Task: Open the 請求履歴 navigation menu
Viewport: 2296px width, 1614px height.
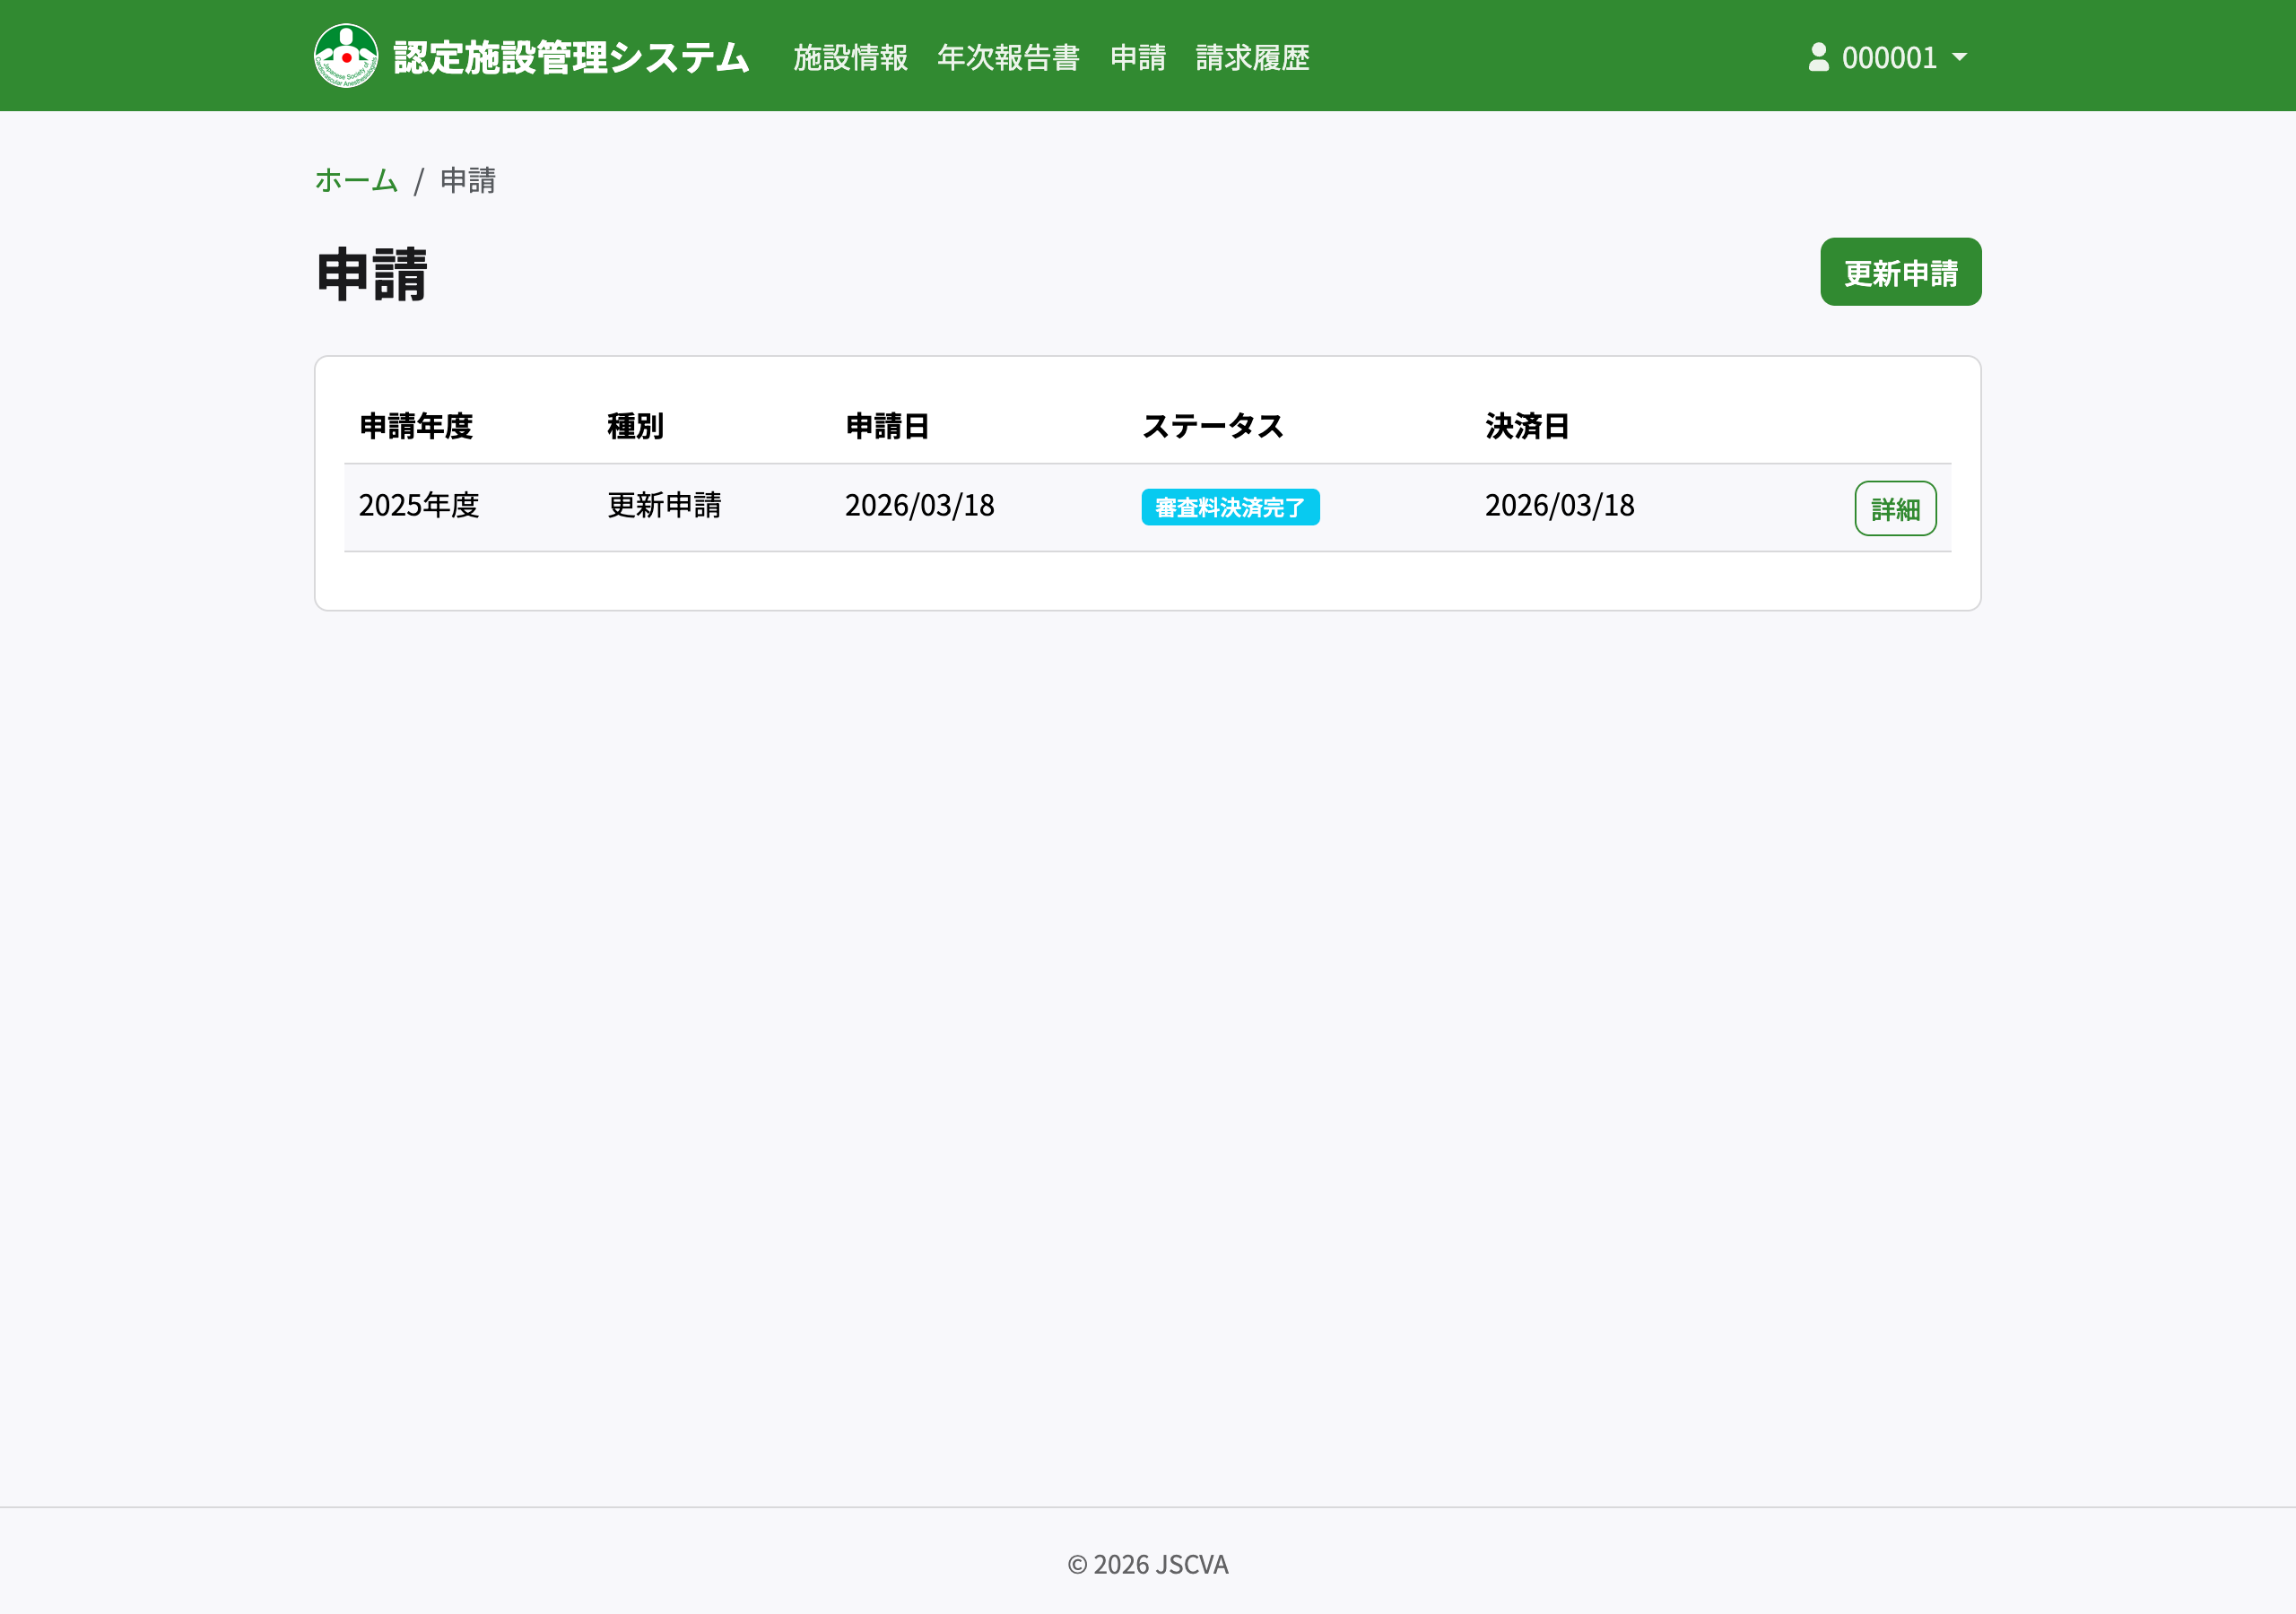Action: 1252,59
